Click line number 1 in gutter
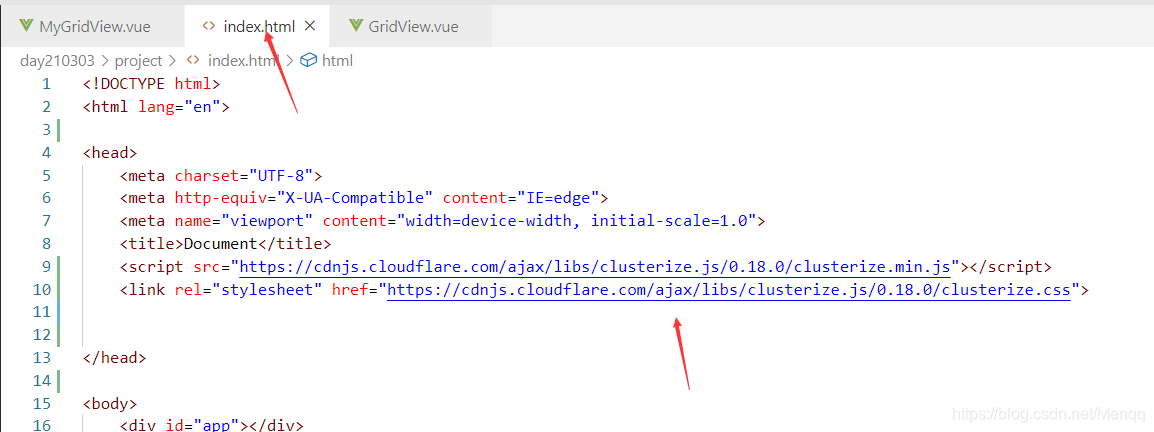This screenshot has height=432, width=1154. pyautogui.click(x=46, y=83)
